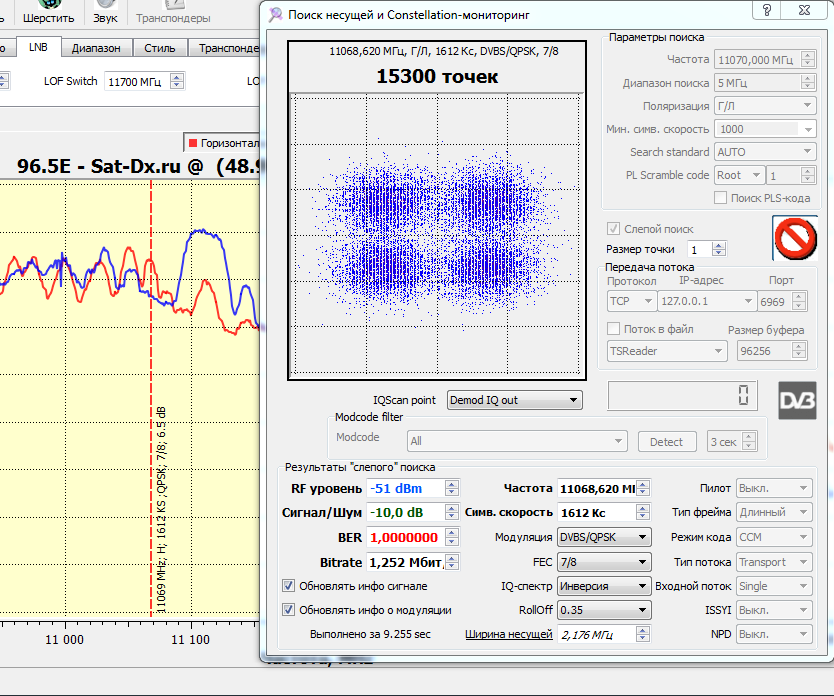Open the FEC 7/8 dropdown
This screenshot has height=696, width=834.
point(604,562)
